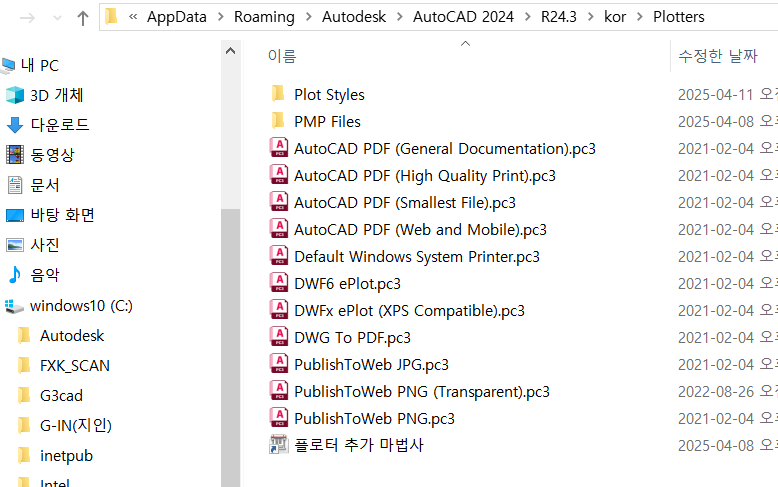Navigate to Roaming in the breadcrumb

pos(264,17)
